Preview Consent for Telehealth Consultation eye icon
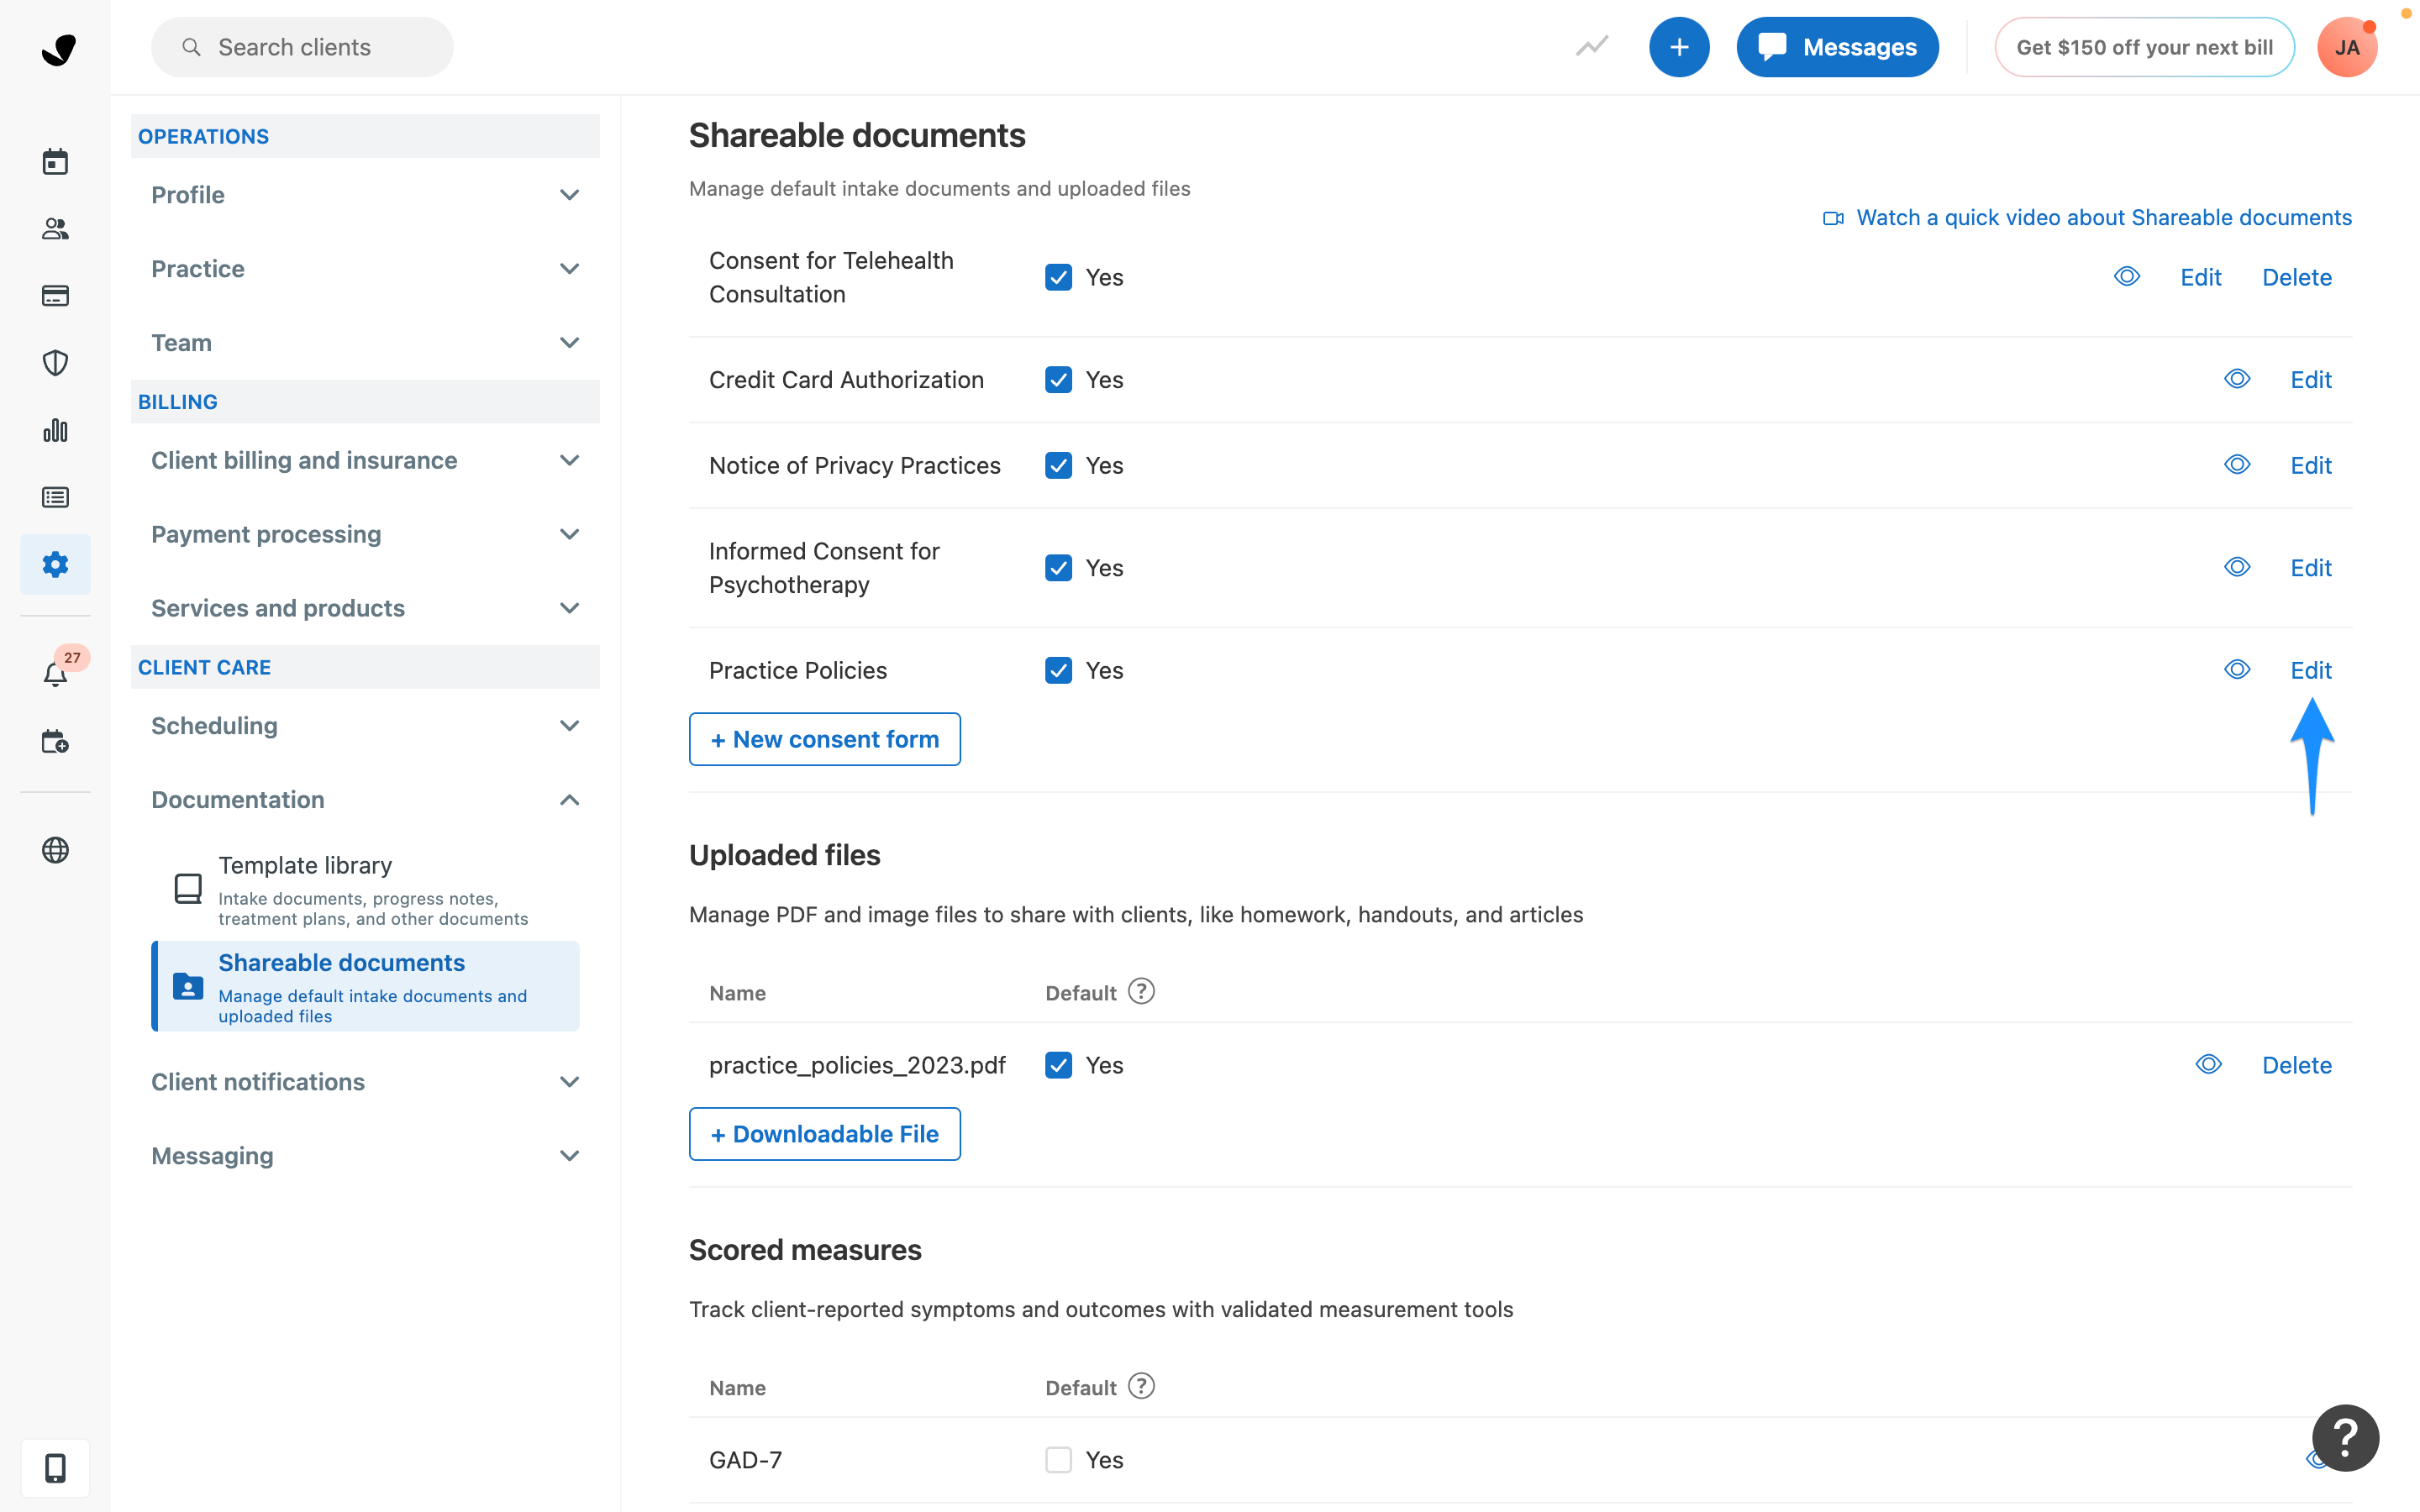The height and width of the screenshot is (1512, 2420). [x=2127, y=276]
